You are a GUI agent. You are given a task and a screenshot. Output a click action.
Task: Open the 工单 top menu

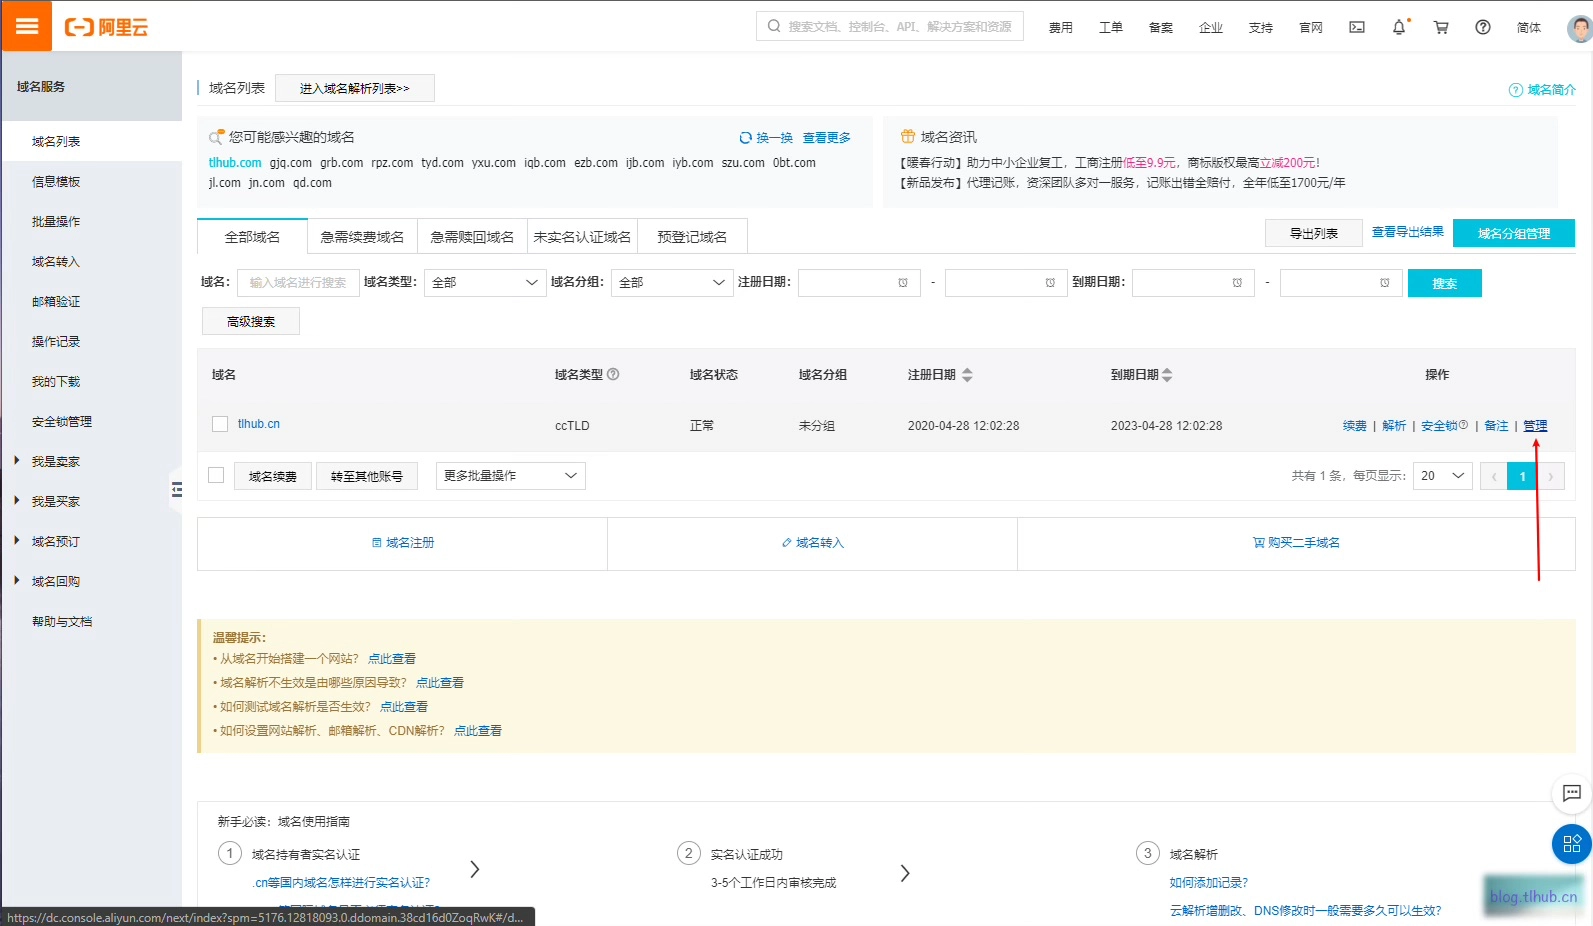point(1110,27)
